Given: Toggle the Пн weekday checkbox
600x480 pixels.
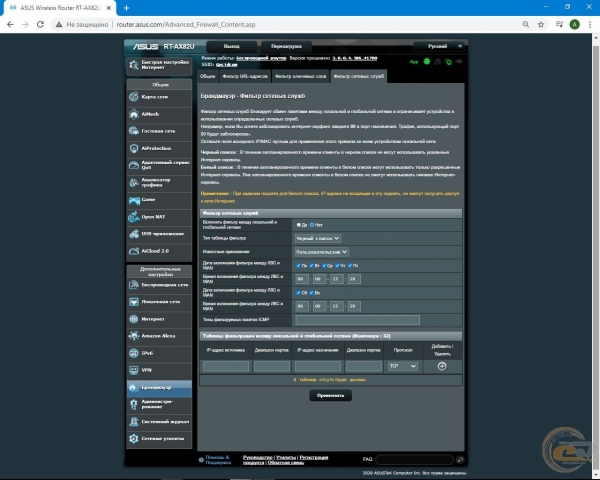Looking at the screenshot, I should pyautogui.click(x=298, y=265).
